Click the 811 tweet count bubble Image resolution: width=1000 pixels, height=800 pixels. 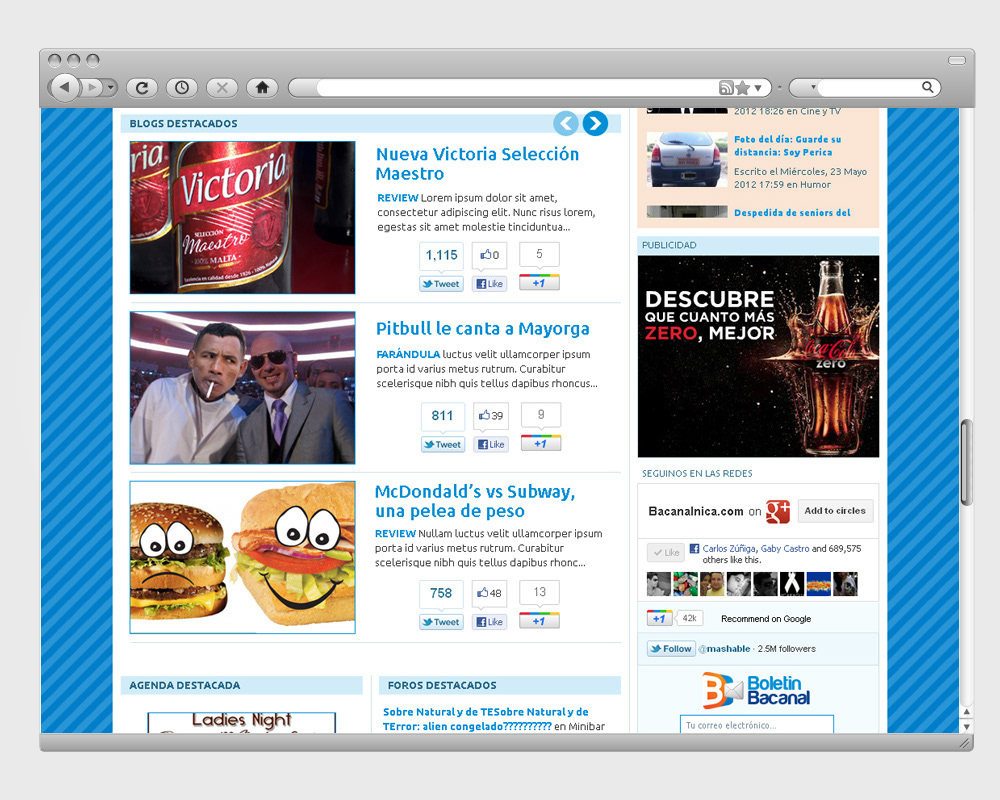(x=443, y=417)
